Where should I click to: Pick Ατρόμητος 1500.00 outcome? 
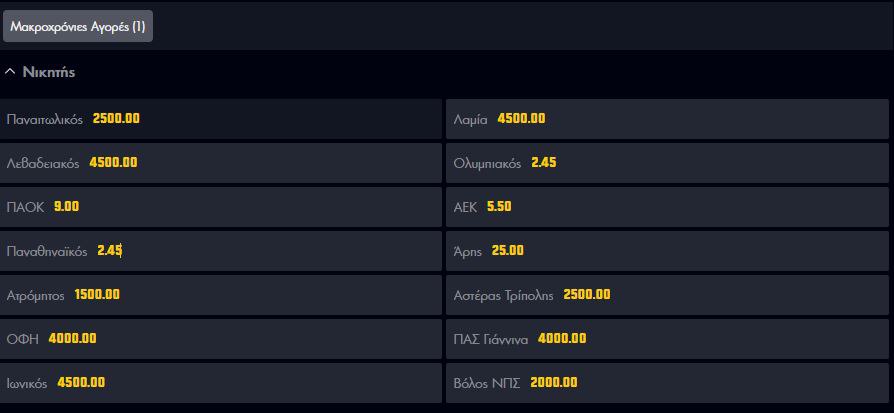point(221,294)
